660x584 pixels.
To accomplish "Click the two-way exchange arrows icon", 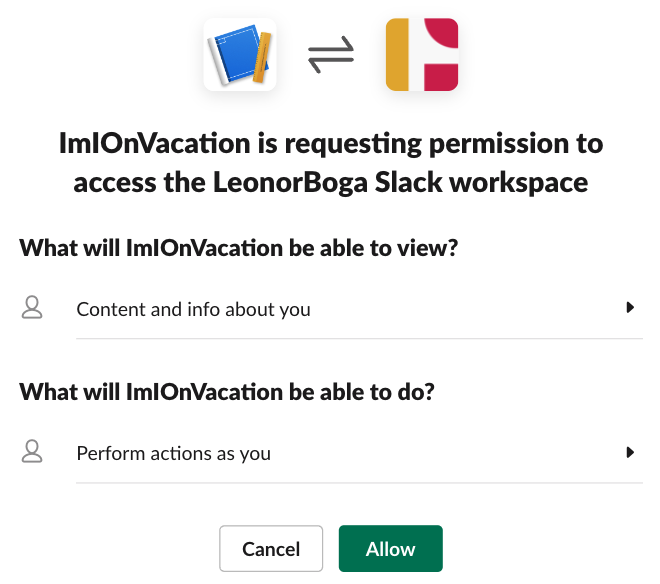I will [331, 54].
